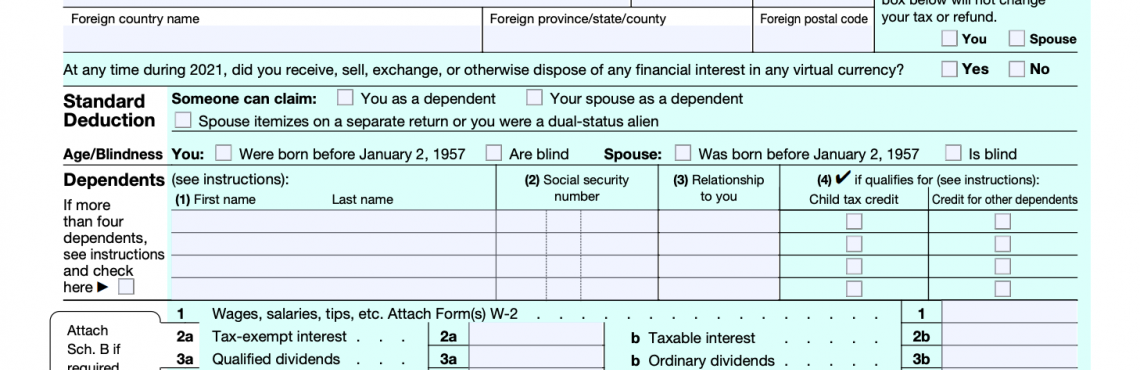The image size is (1140, 370).
Task: Check You 'Were born before January 2, 1957'
Action: [224, 153]
